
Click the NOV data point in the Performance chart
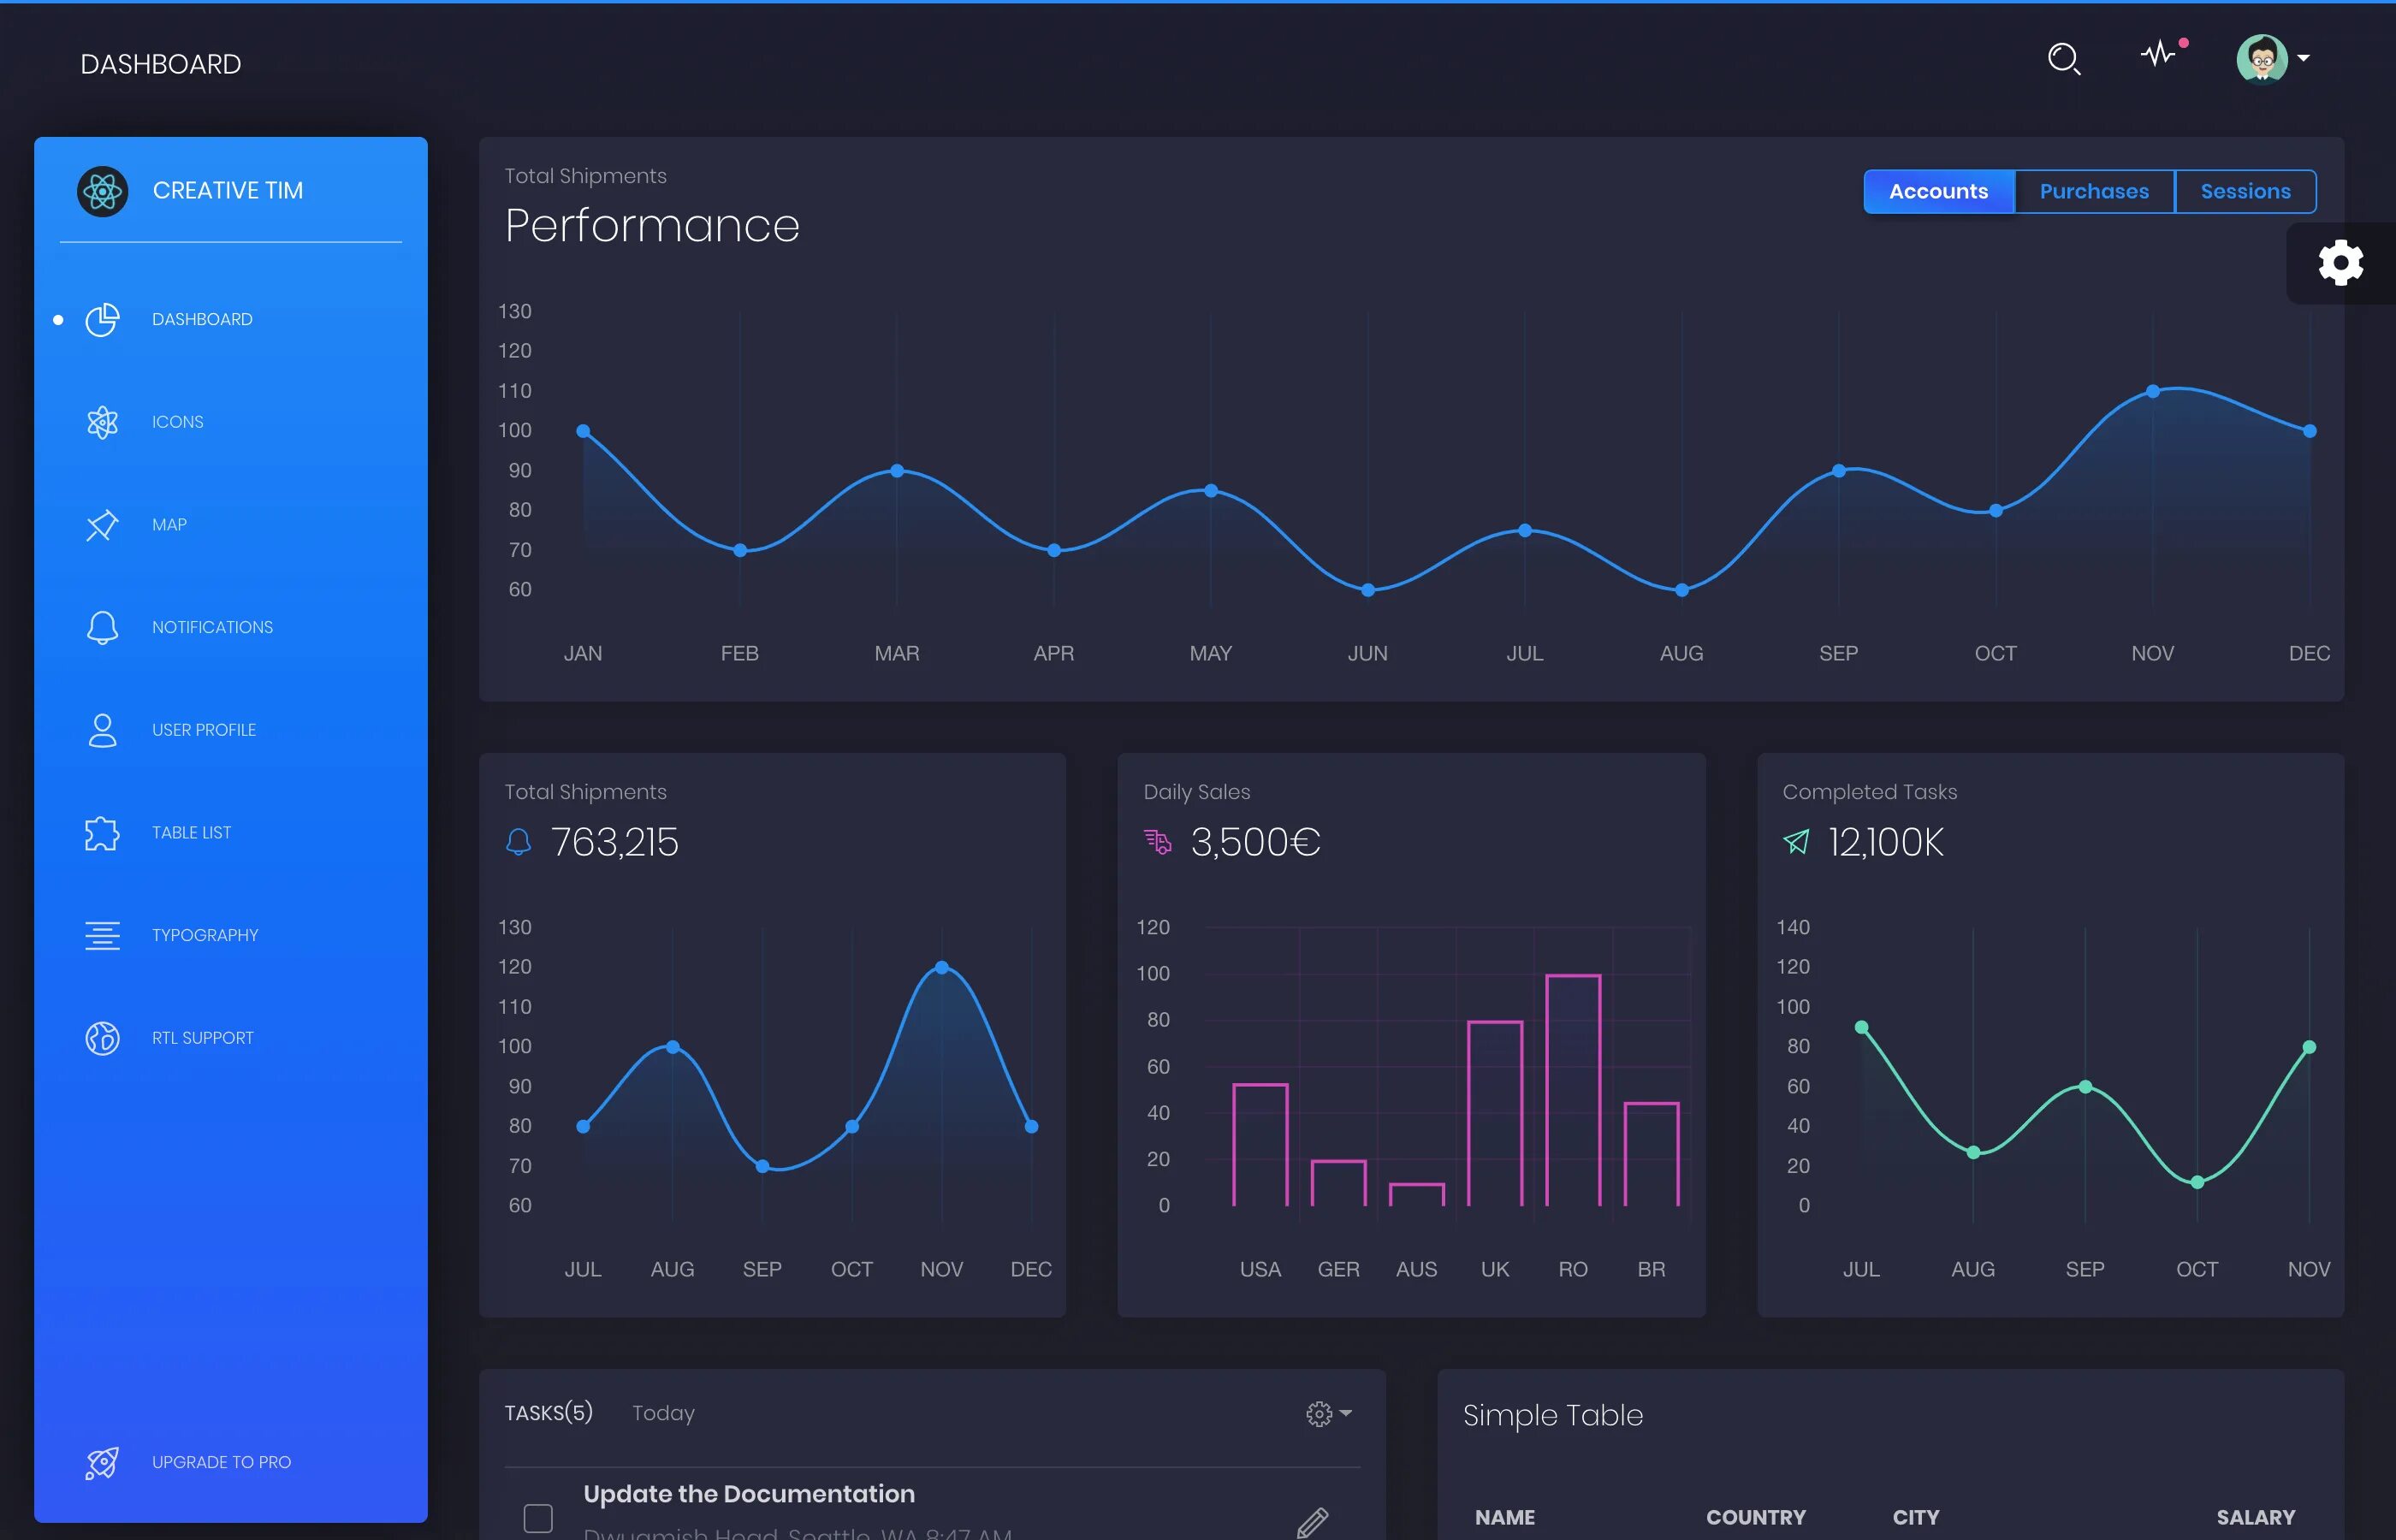tap(2152, 391)
